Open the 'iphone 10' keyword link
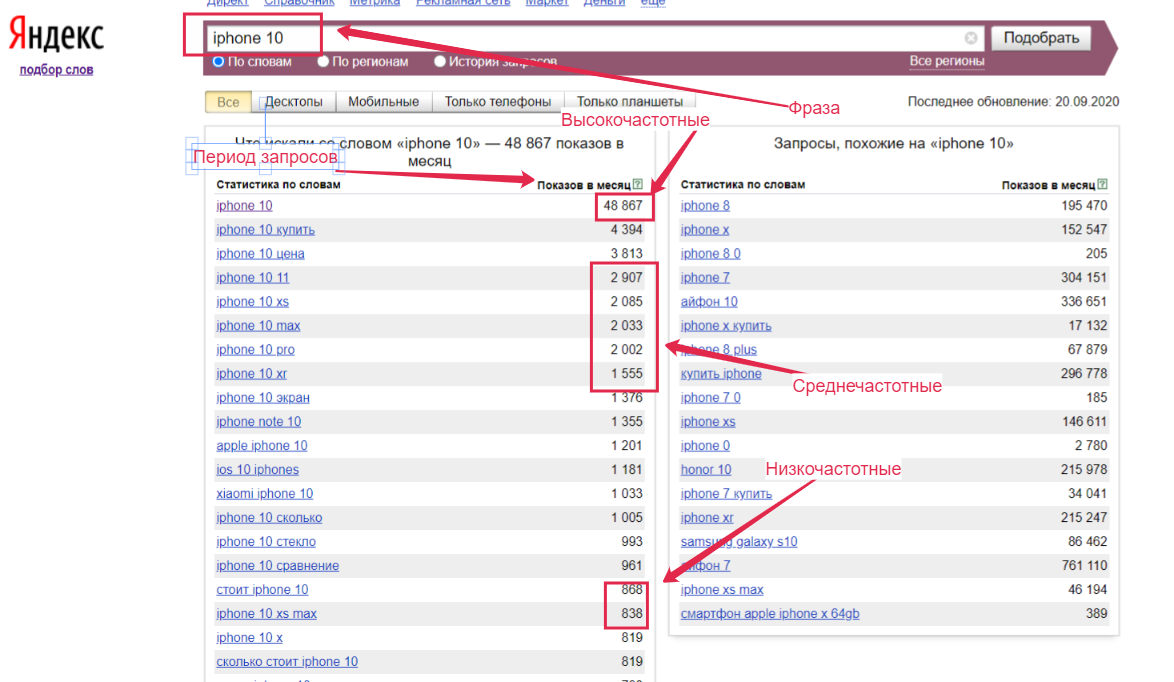The image size is (1174, 682). (x=244, y=206)
